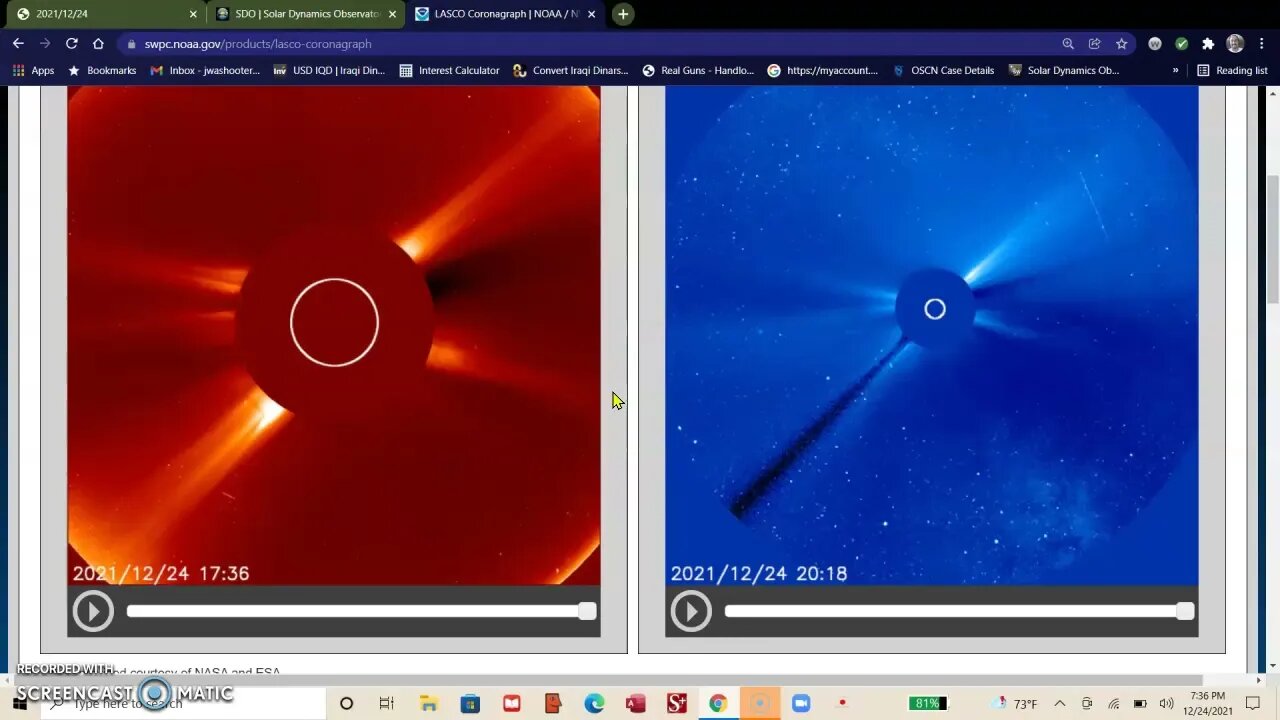Share this page from address bar

point(1095,44)
